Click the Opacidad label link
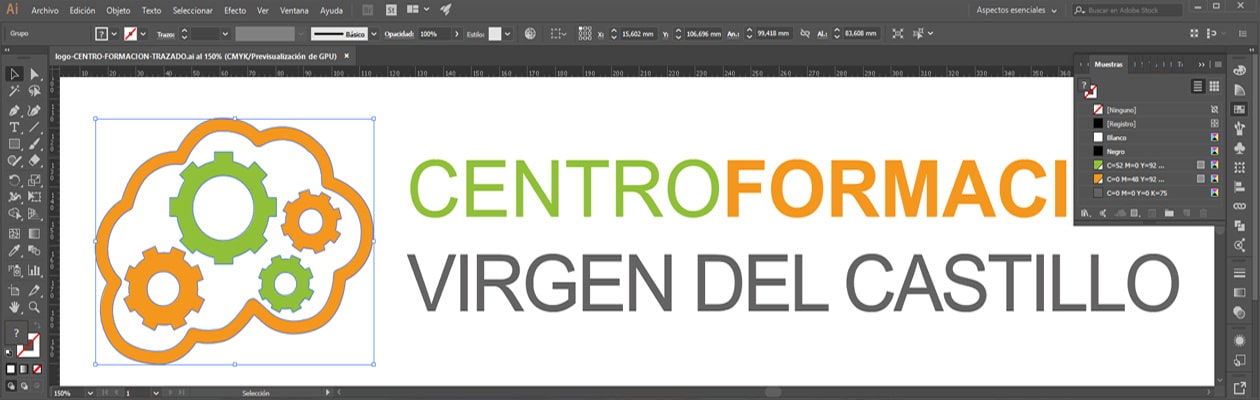 coord(400,34)
